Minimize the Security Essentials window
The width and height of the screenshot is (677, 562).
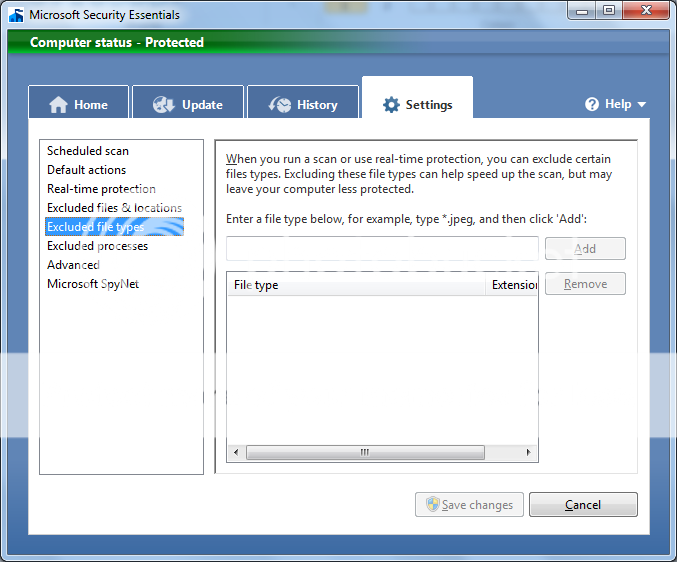pos(582,11)
